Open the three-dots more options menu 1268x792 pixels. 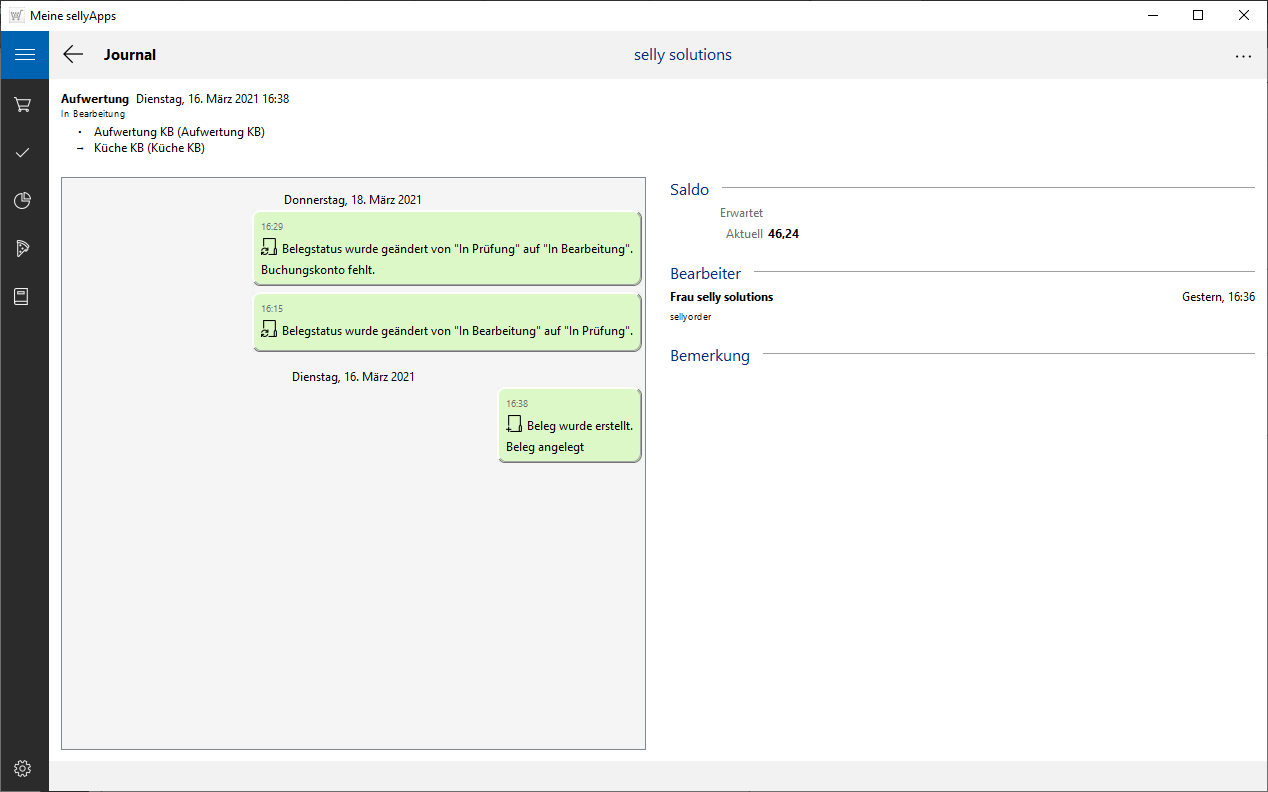(1243, 56)
